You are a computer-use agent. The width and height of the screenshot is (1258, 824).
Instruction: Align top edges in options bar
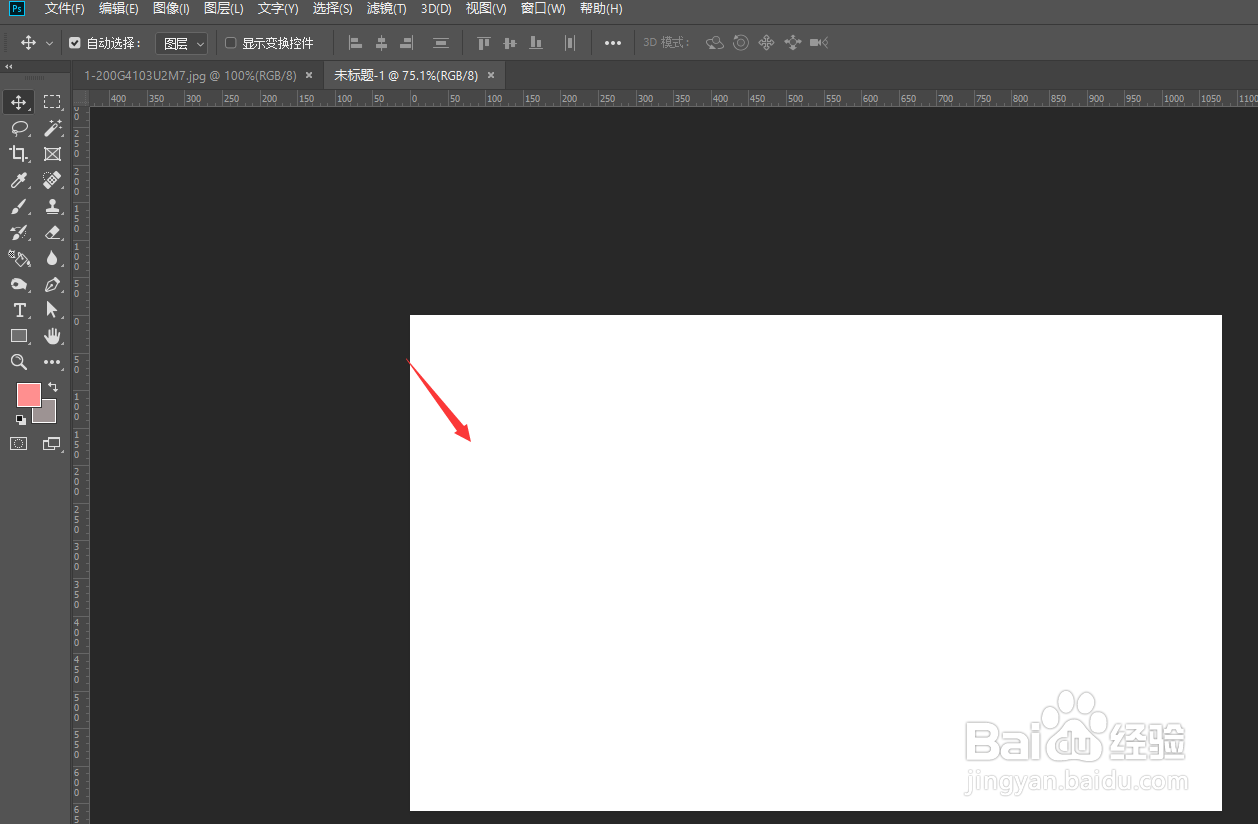pos(484,43)
